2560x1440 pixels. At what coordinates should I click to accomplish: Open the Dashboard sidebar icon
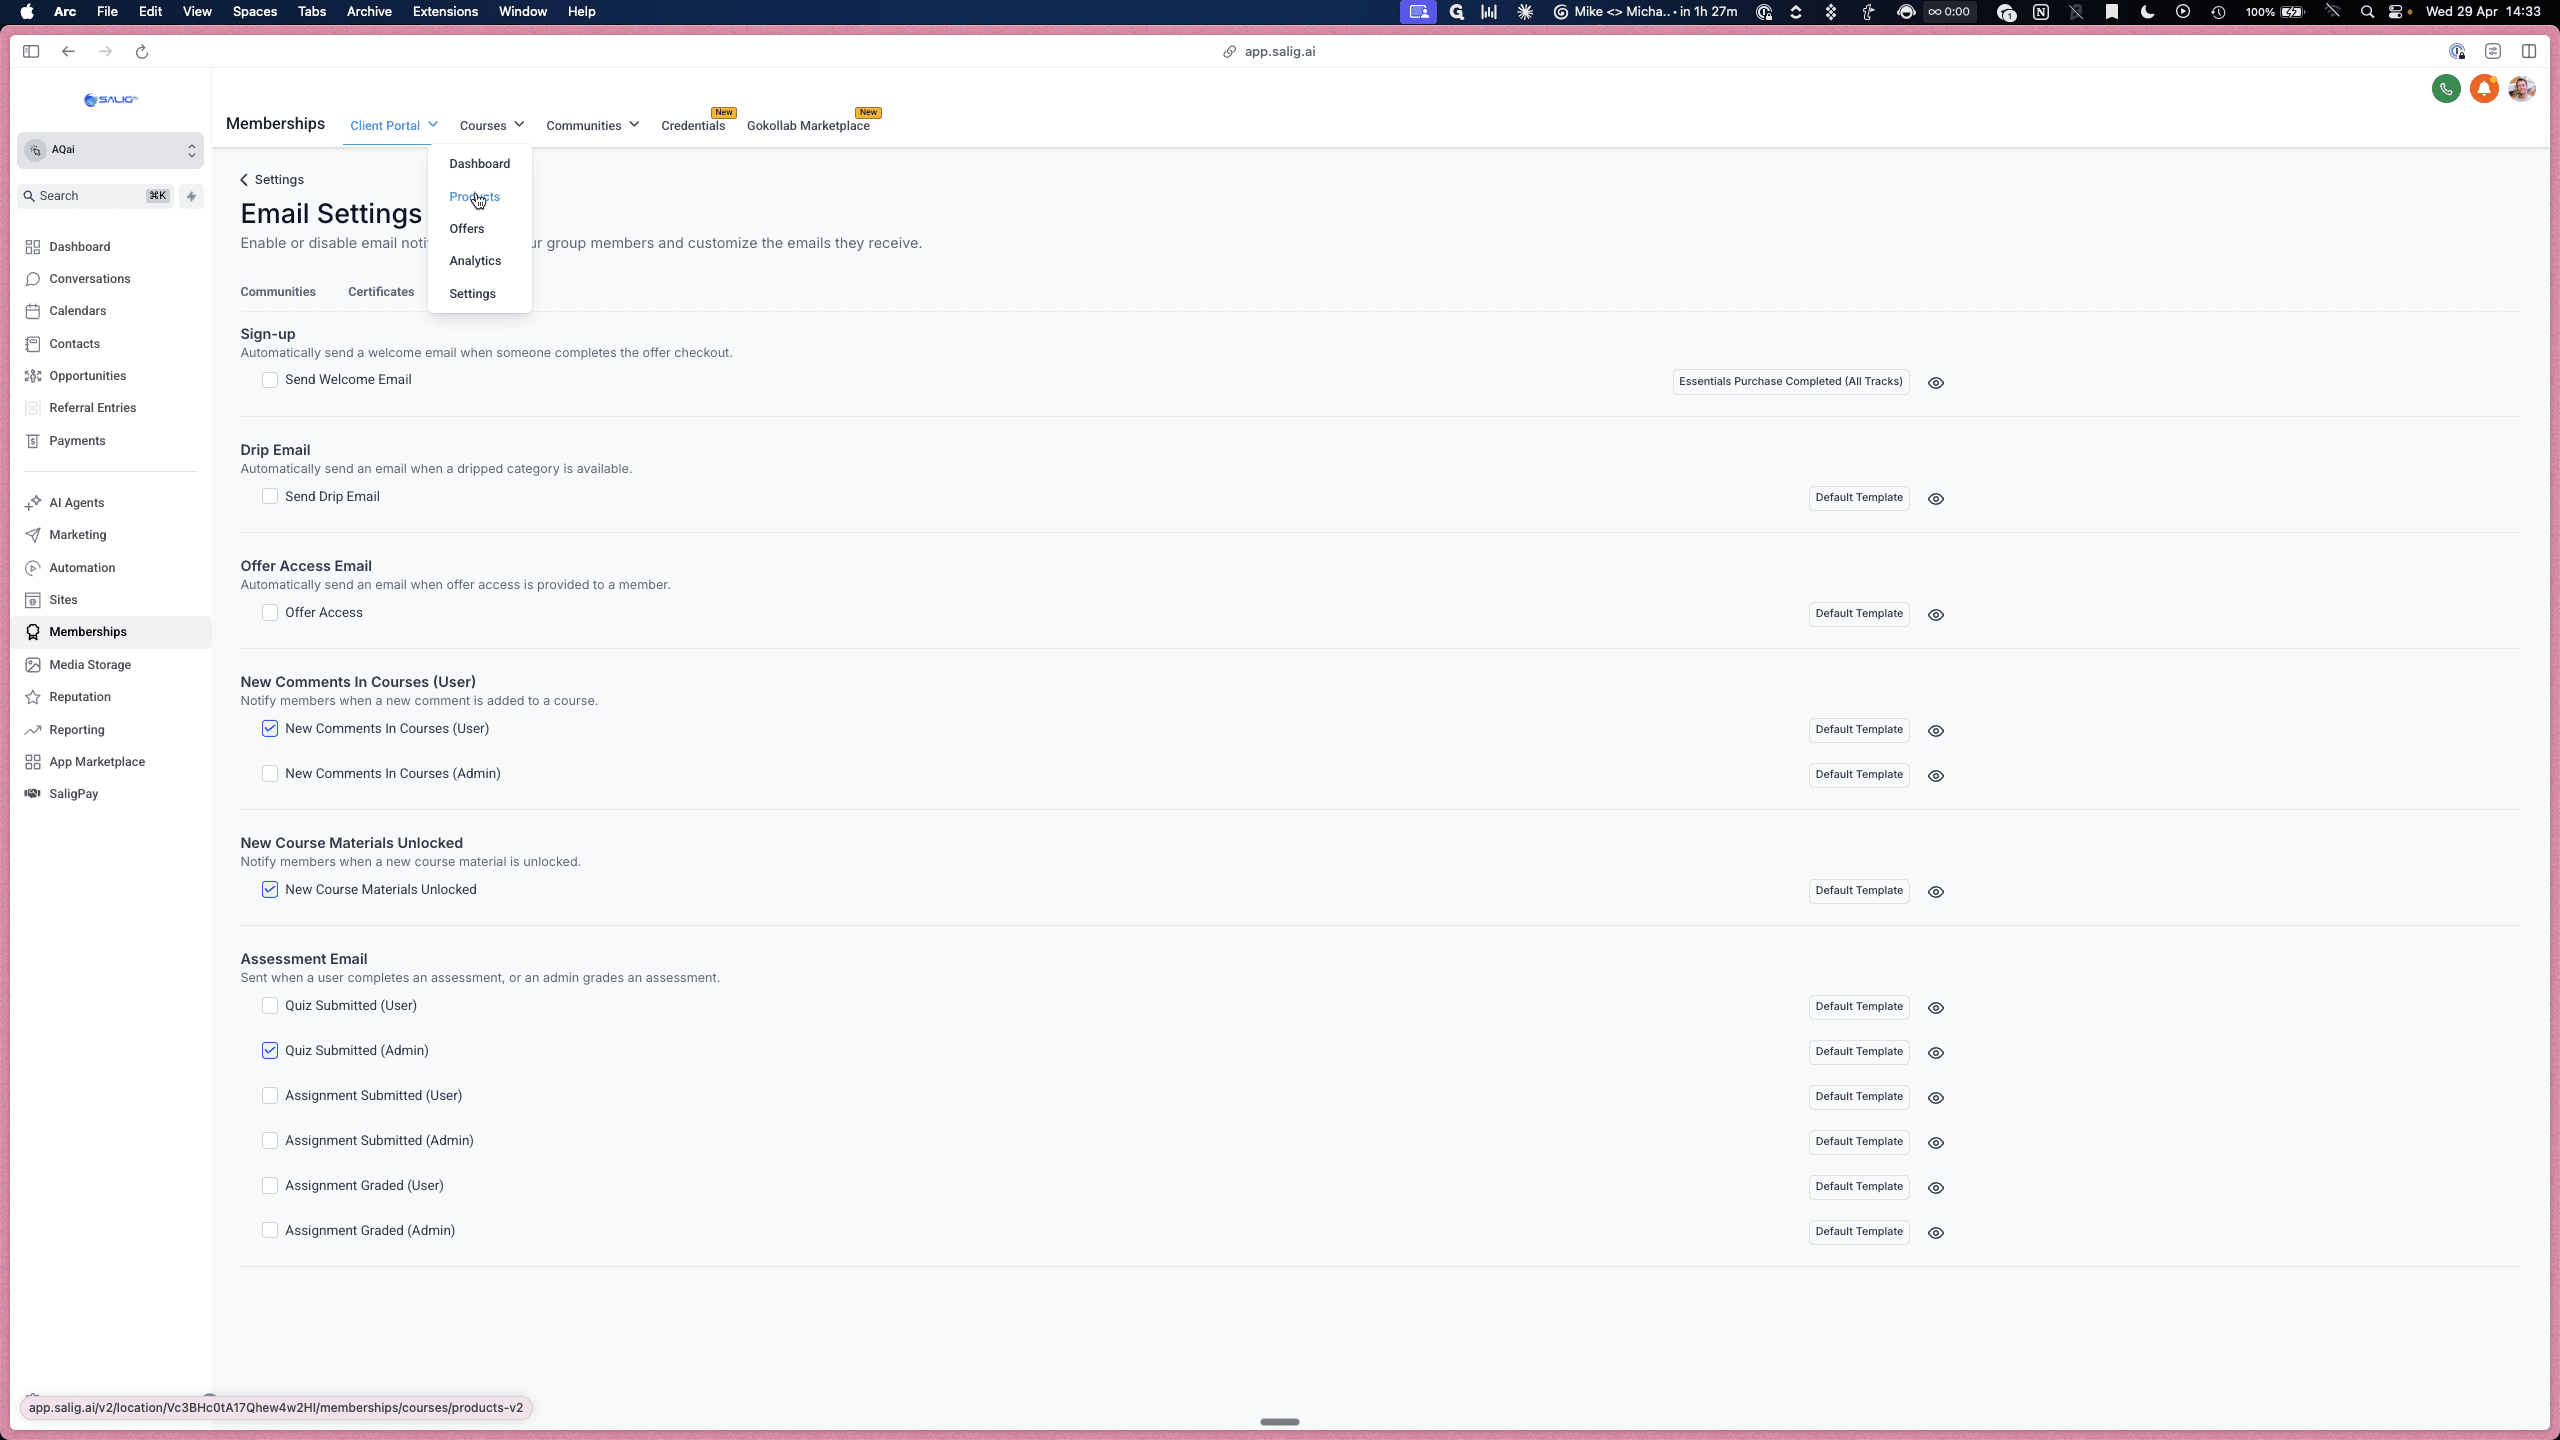(x=33, y=247)
